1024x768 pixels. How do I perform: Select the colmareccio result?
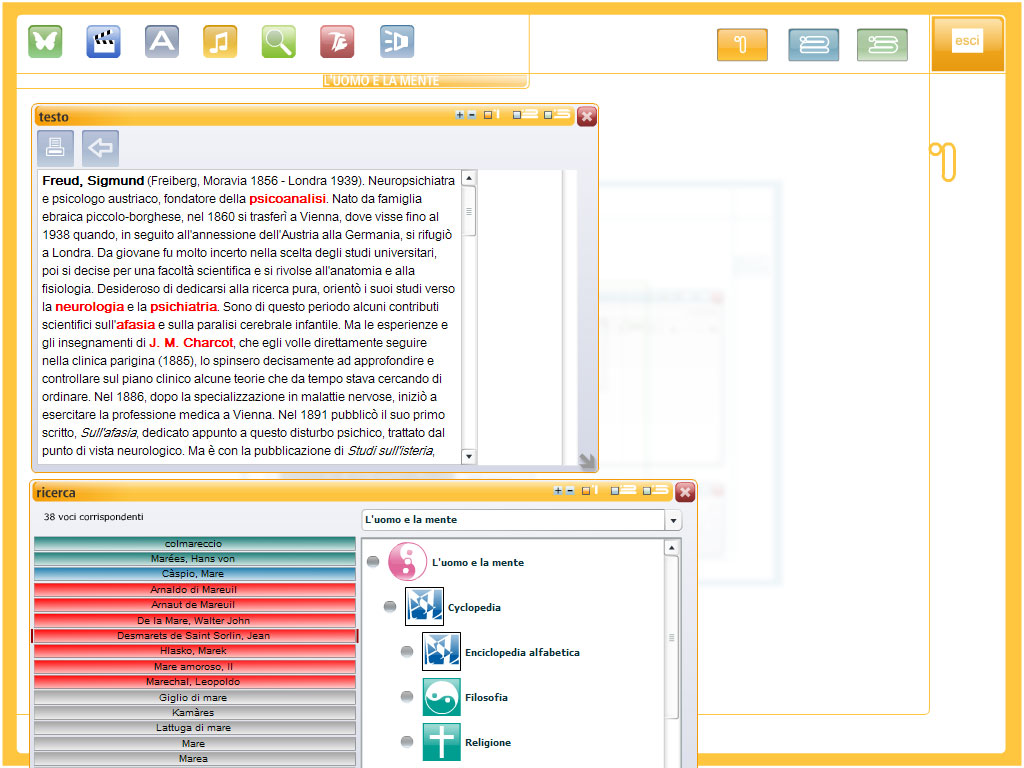click(195, 543)
